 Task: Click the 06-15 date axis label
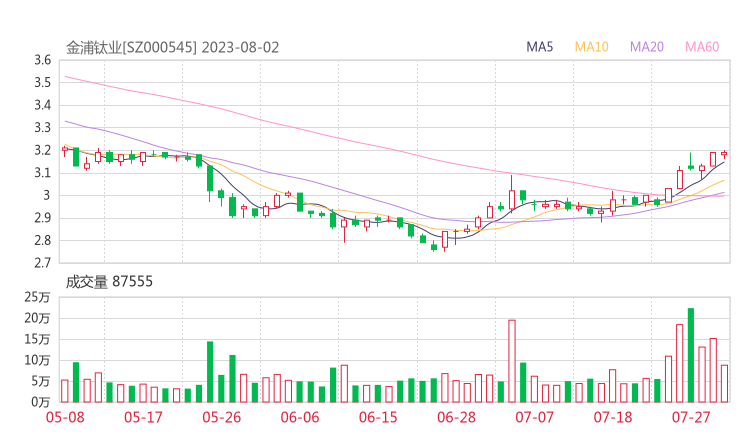pyautogui.click(x=378, y=417)
